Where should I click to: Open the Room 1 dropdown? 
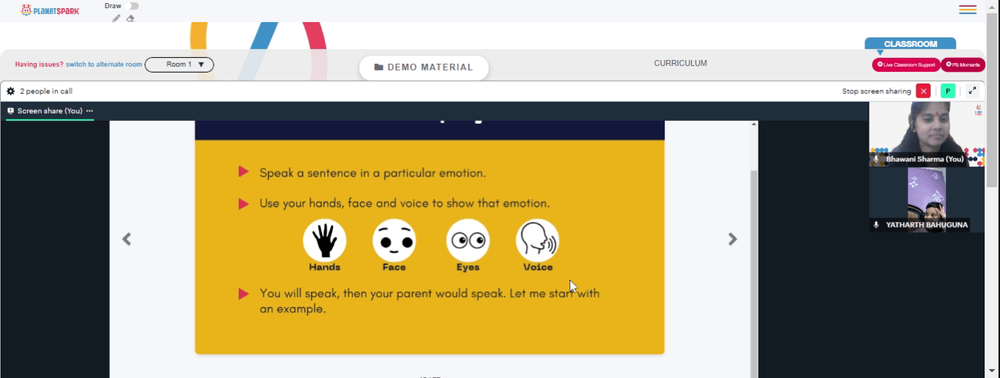click(179, 64)
